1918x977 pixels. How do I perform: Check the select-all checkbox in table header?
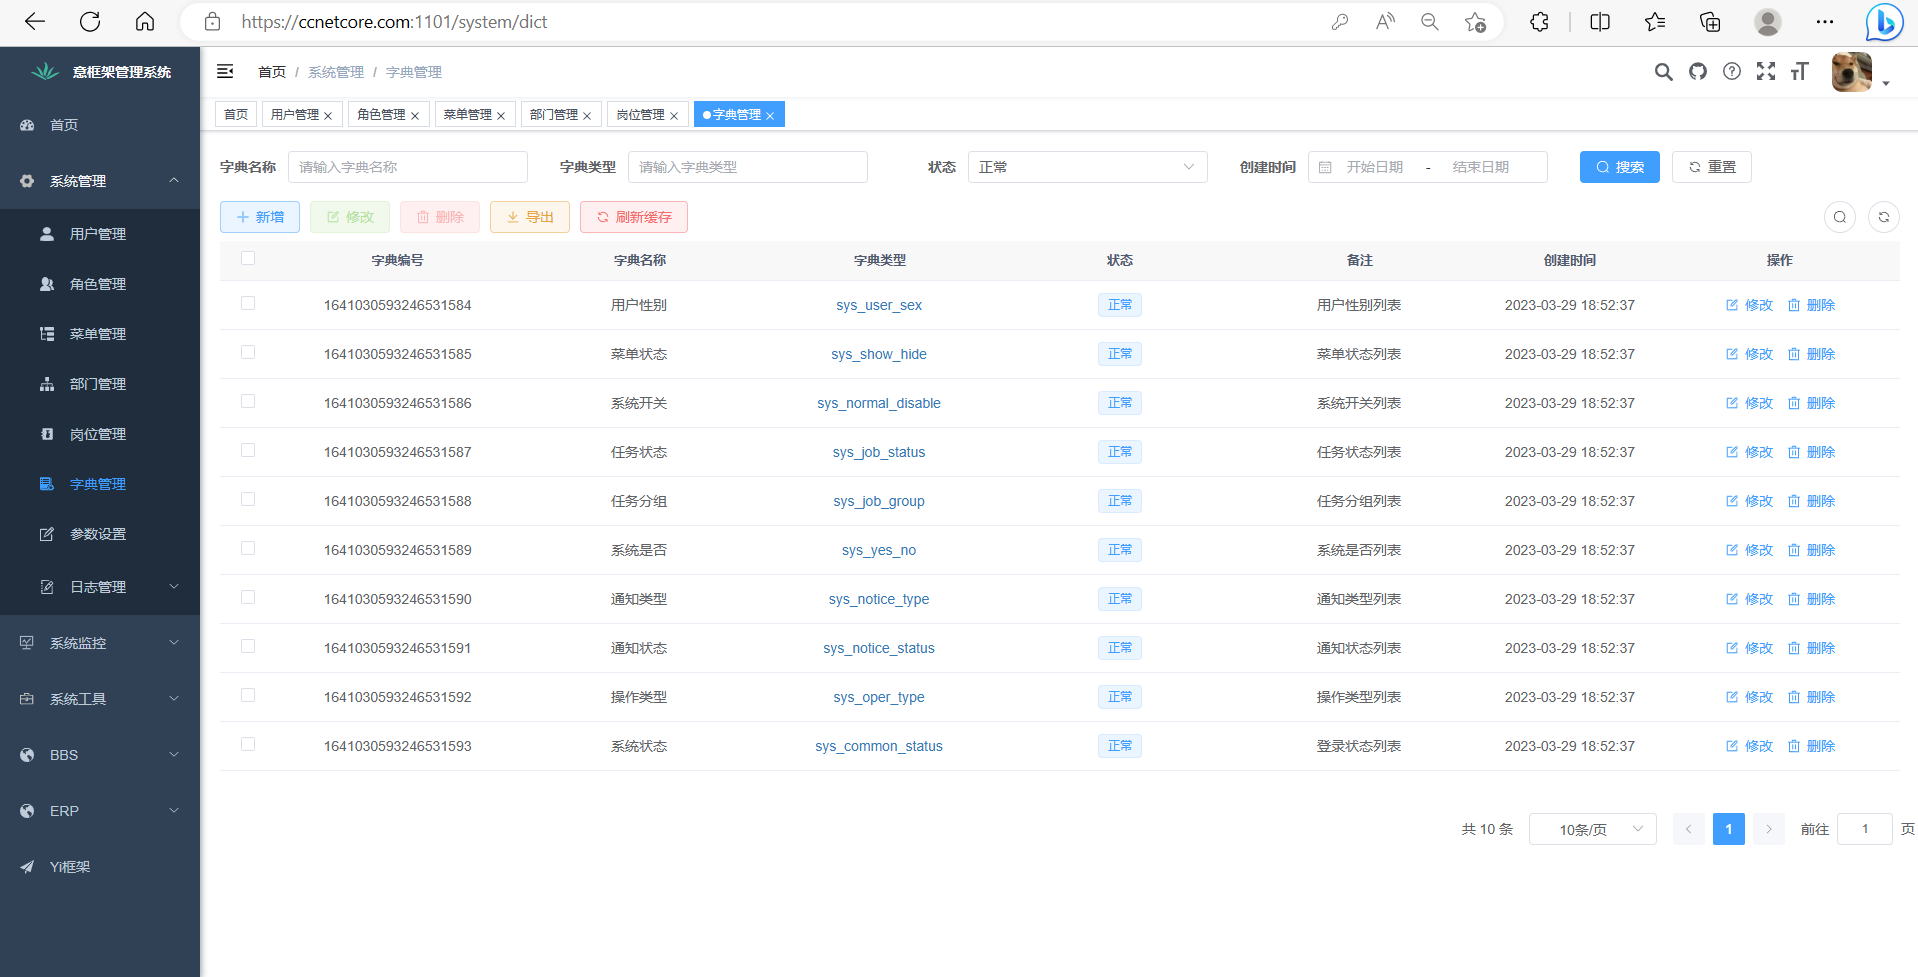[x=247, y=258]
